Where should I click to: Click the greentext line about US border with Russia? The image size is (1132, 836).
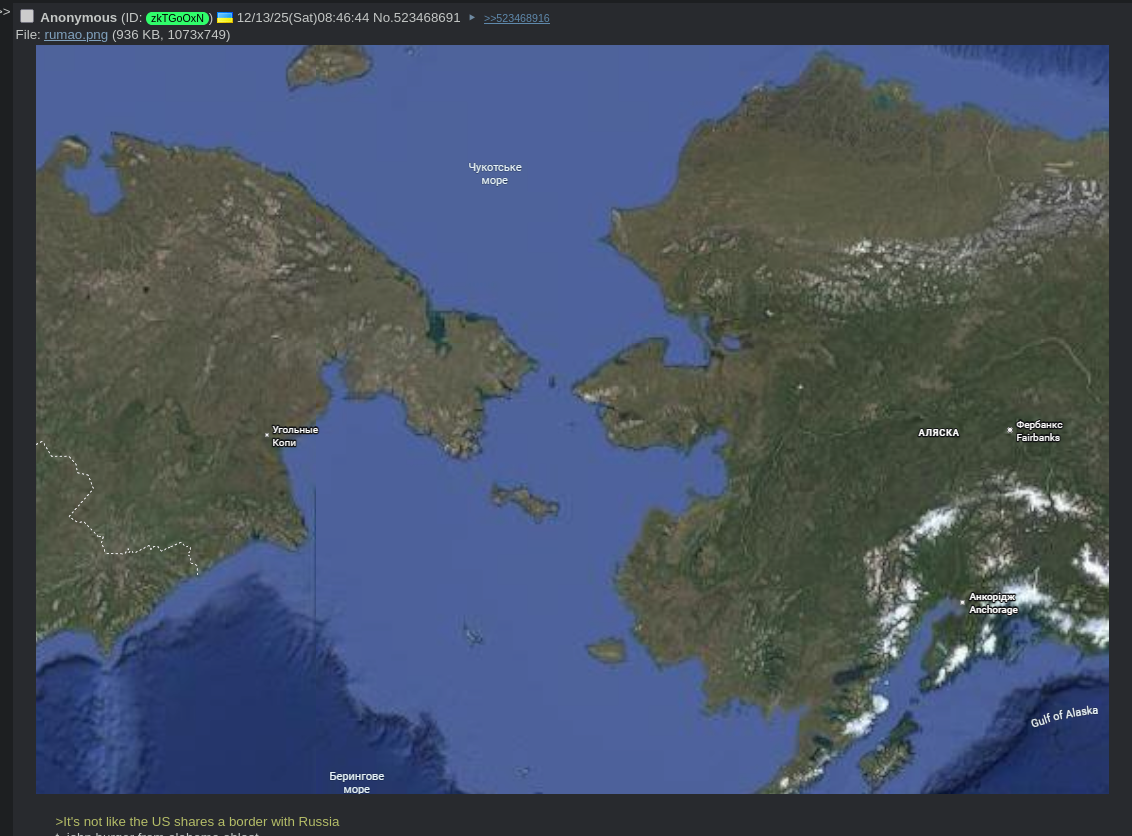click(197, 822)
